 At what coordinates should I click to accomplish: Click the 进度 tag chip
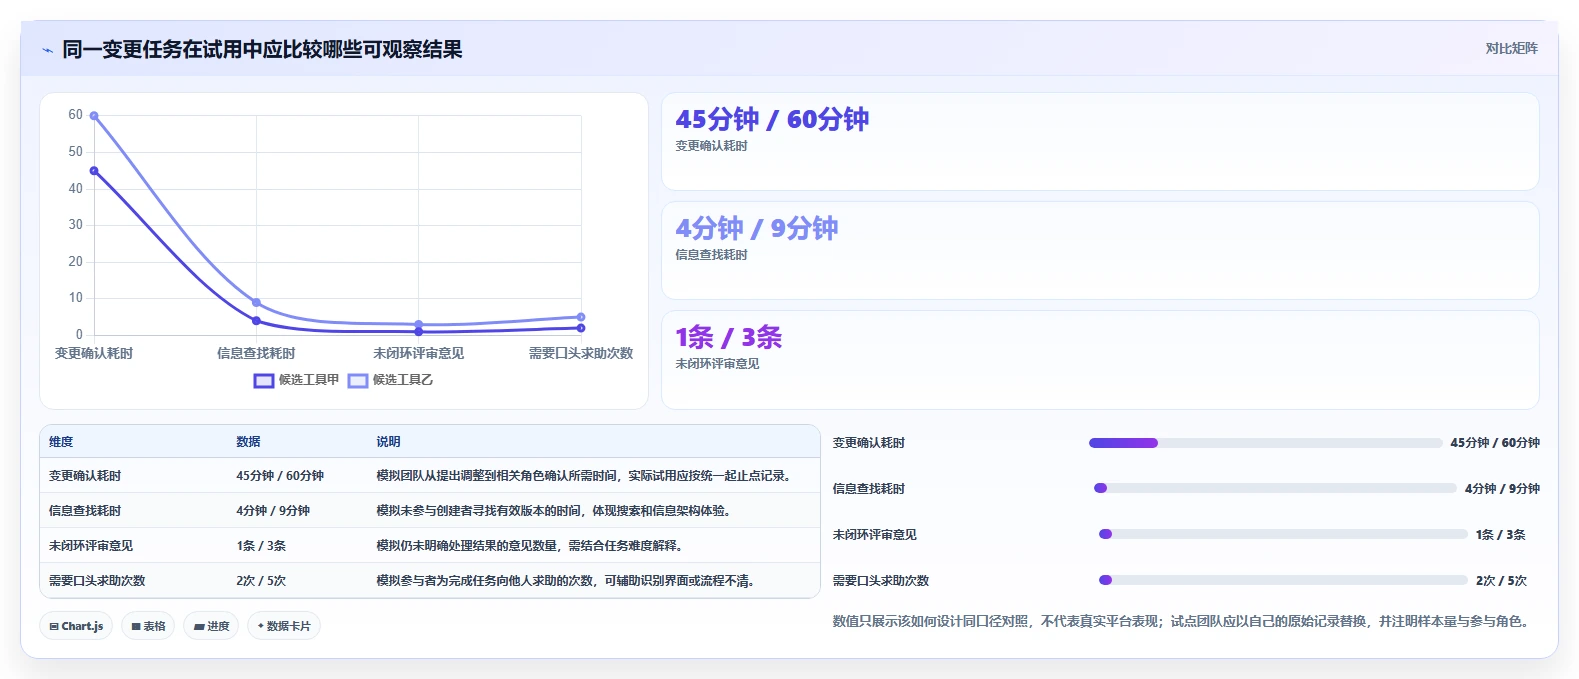[x=211, y=626]
